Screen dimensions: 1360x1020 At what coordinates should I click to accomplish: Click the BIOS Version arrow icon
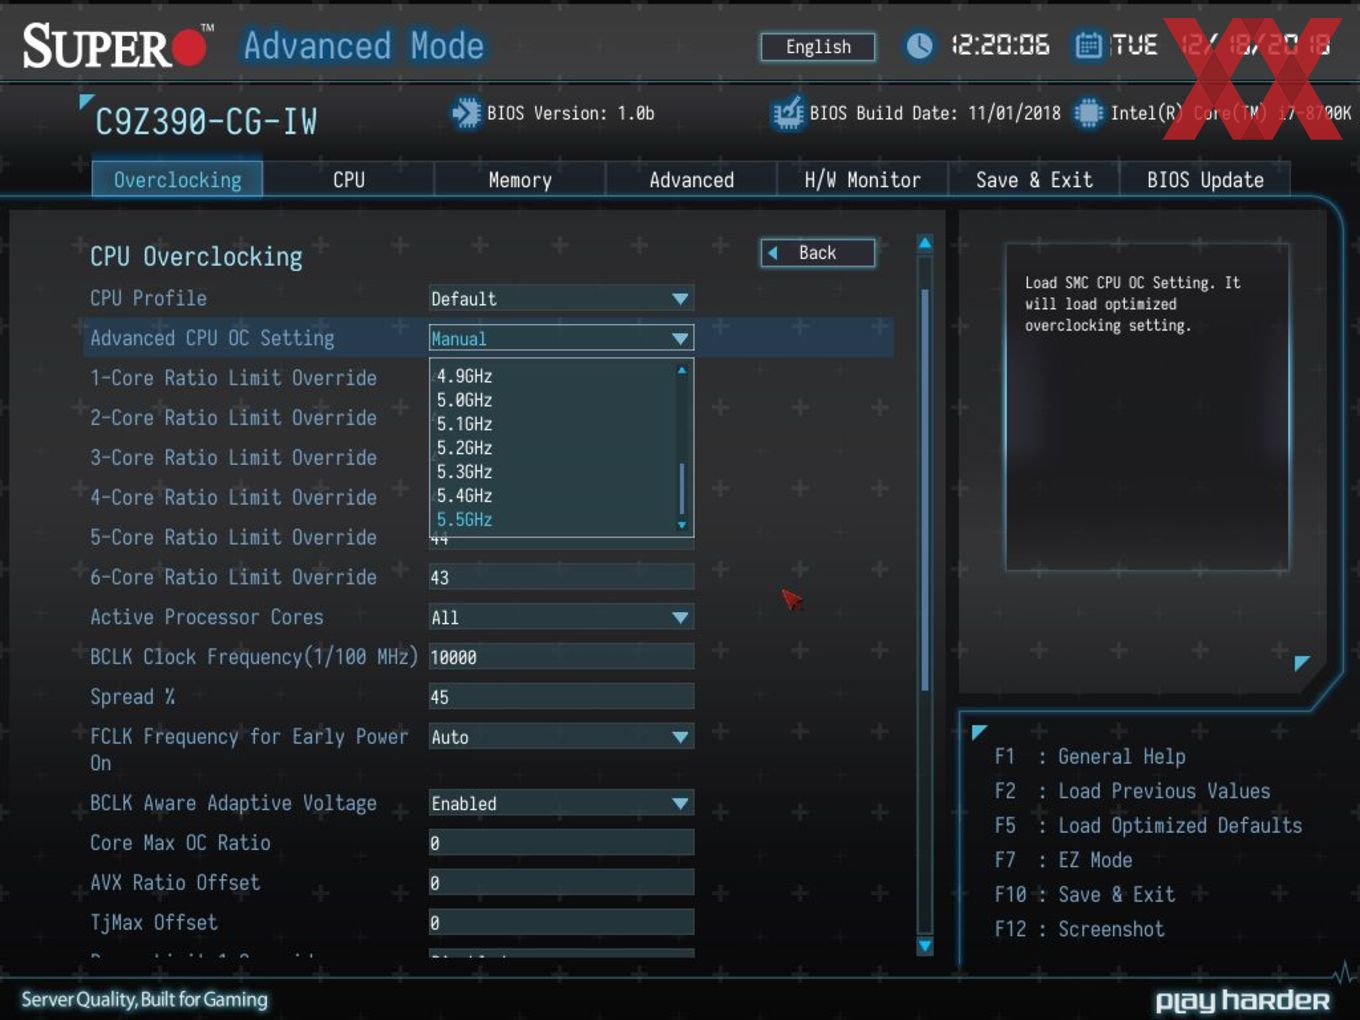466,113
